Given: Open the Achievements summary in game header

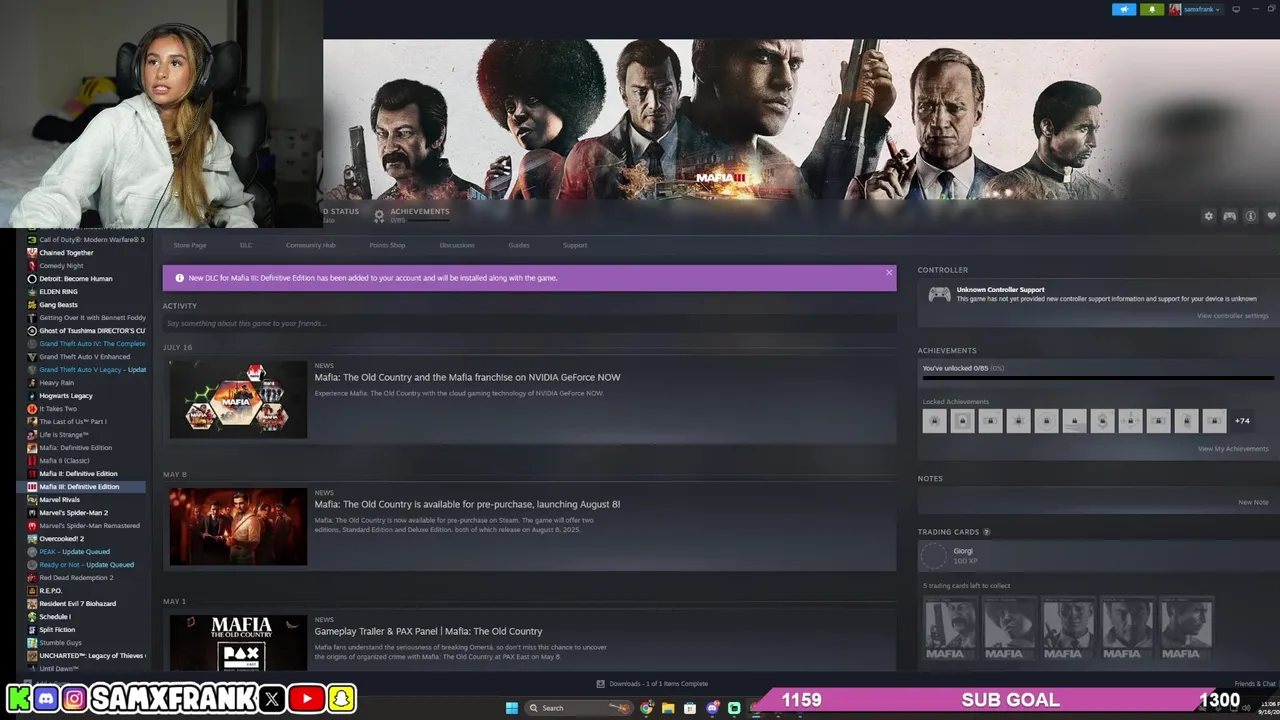Looking at the screenshot, I should point(411,214).
